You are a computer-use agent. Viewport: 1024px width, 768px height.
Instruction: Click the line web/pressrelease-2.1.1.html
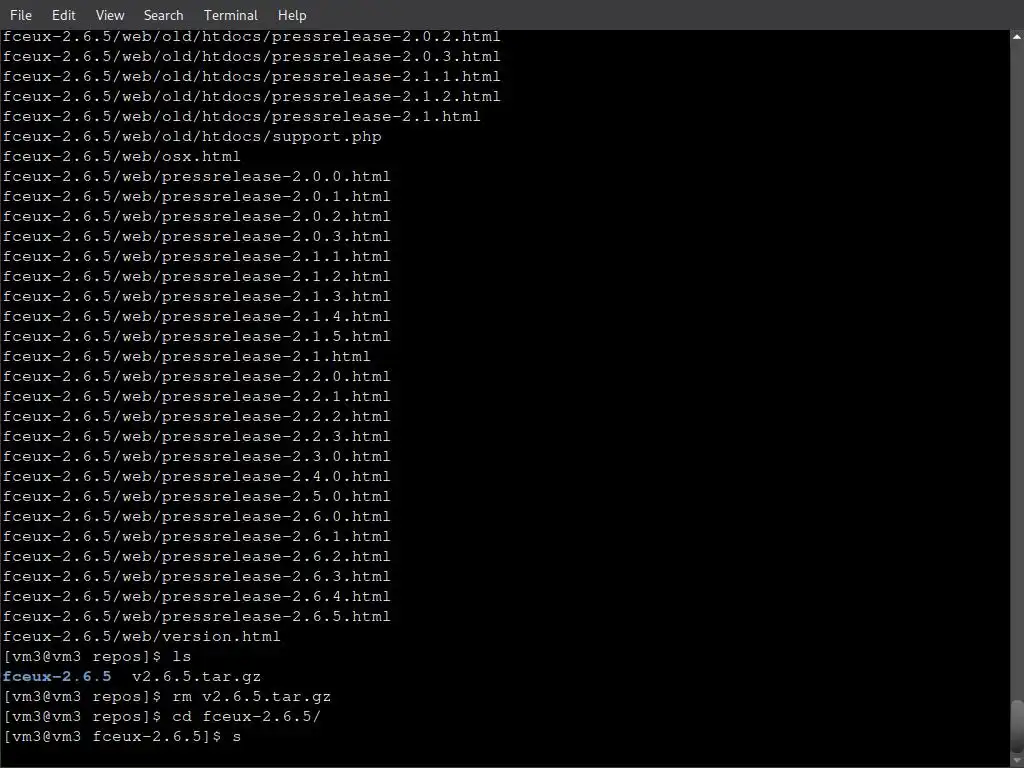coord(197,257)
